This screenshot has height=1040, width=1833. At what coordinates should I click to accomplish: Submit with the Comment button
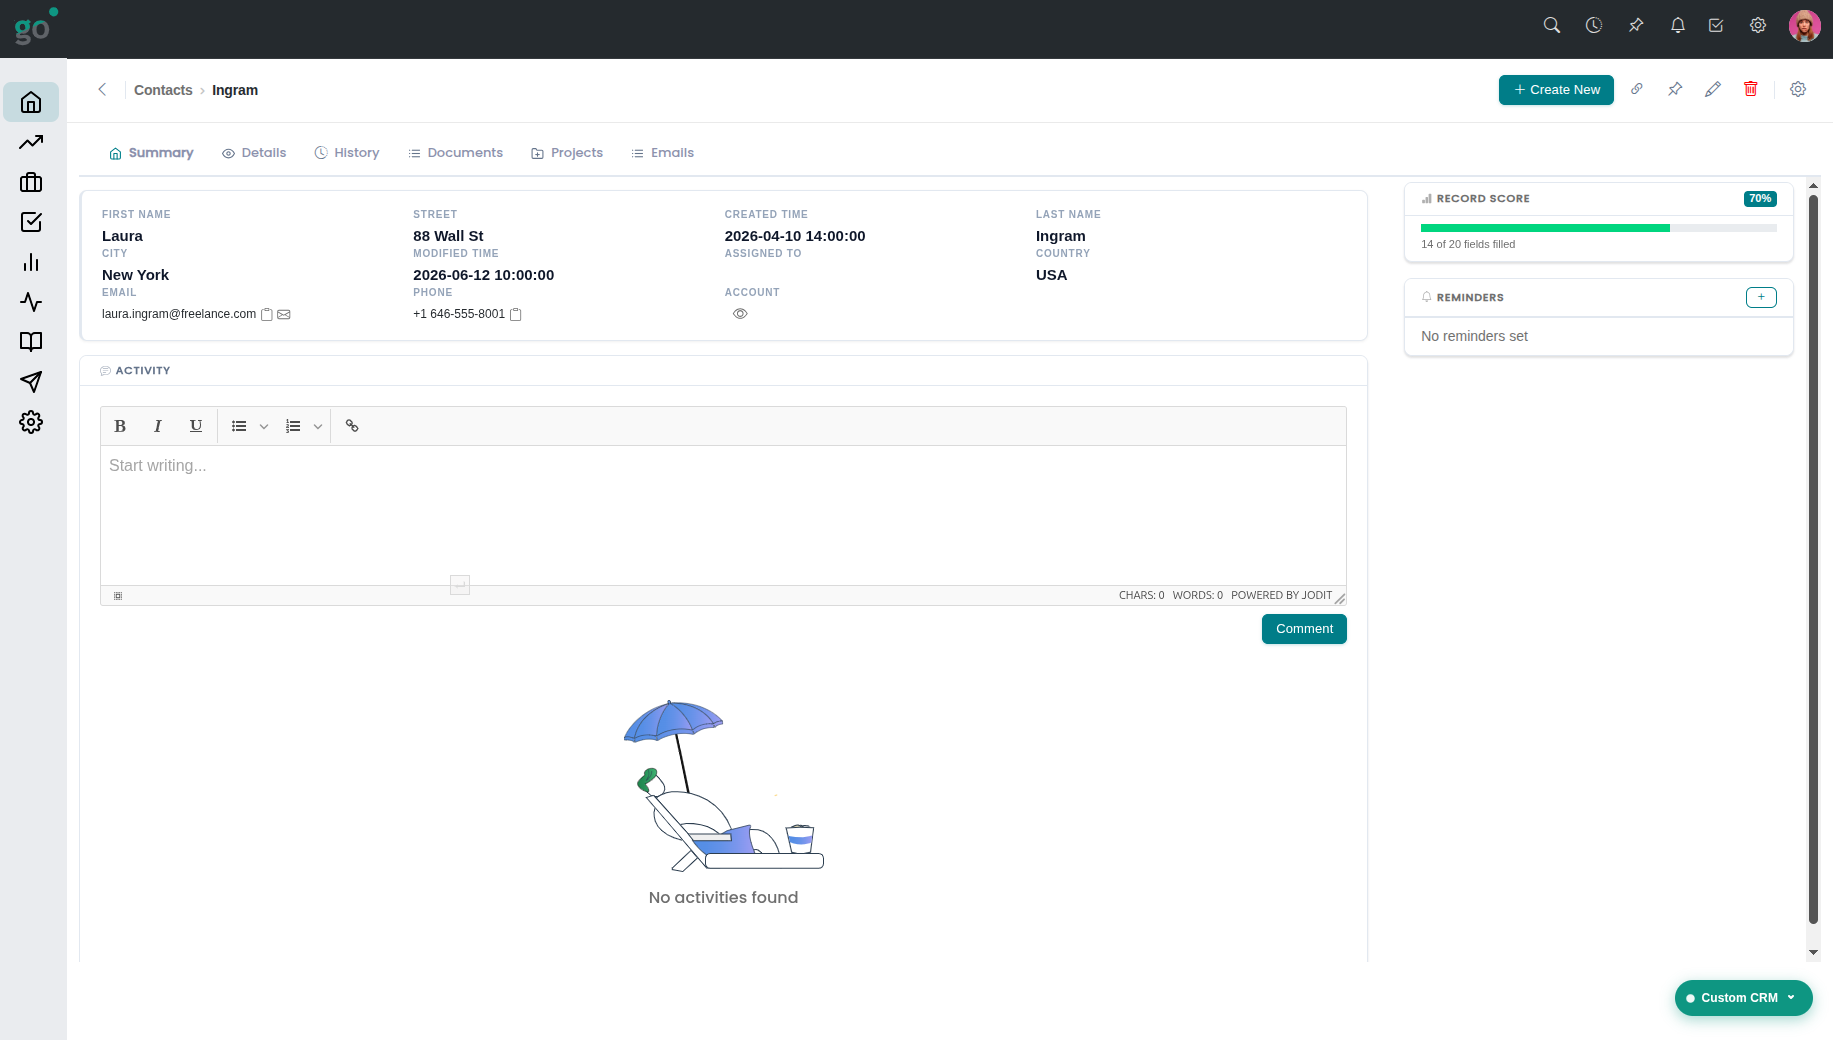tap(1304, 629)
